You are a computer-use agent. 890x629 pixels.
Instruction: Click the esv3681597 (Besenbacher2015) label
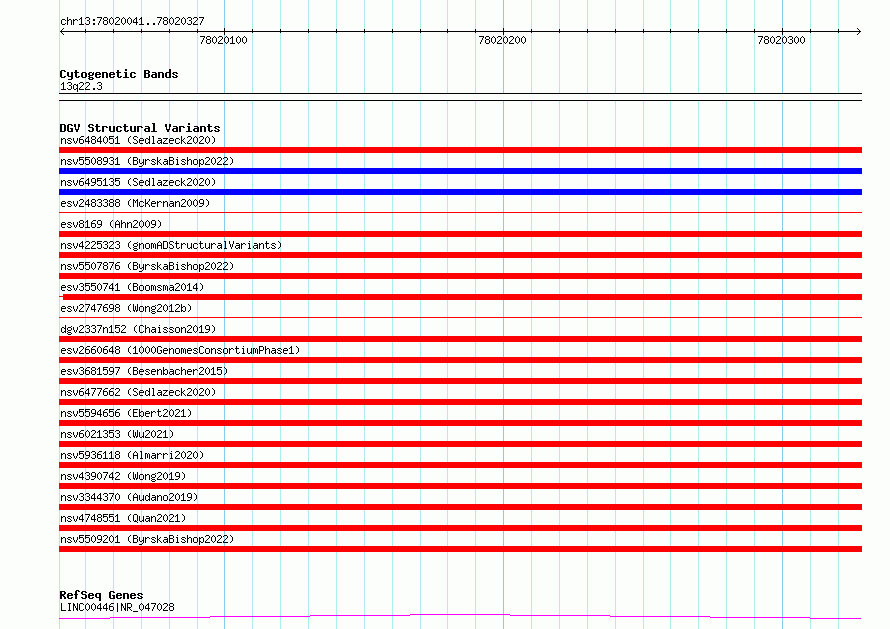[x=144, y=371]
